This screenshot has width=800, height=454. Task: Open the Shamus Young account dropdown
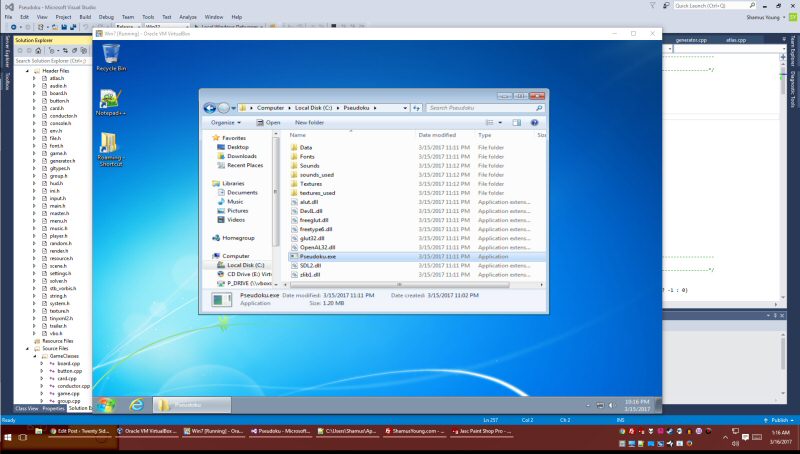[x=766, y=17]
